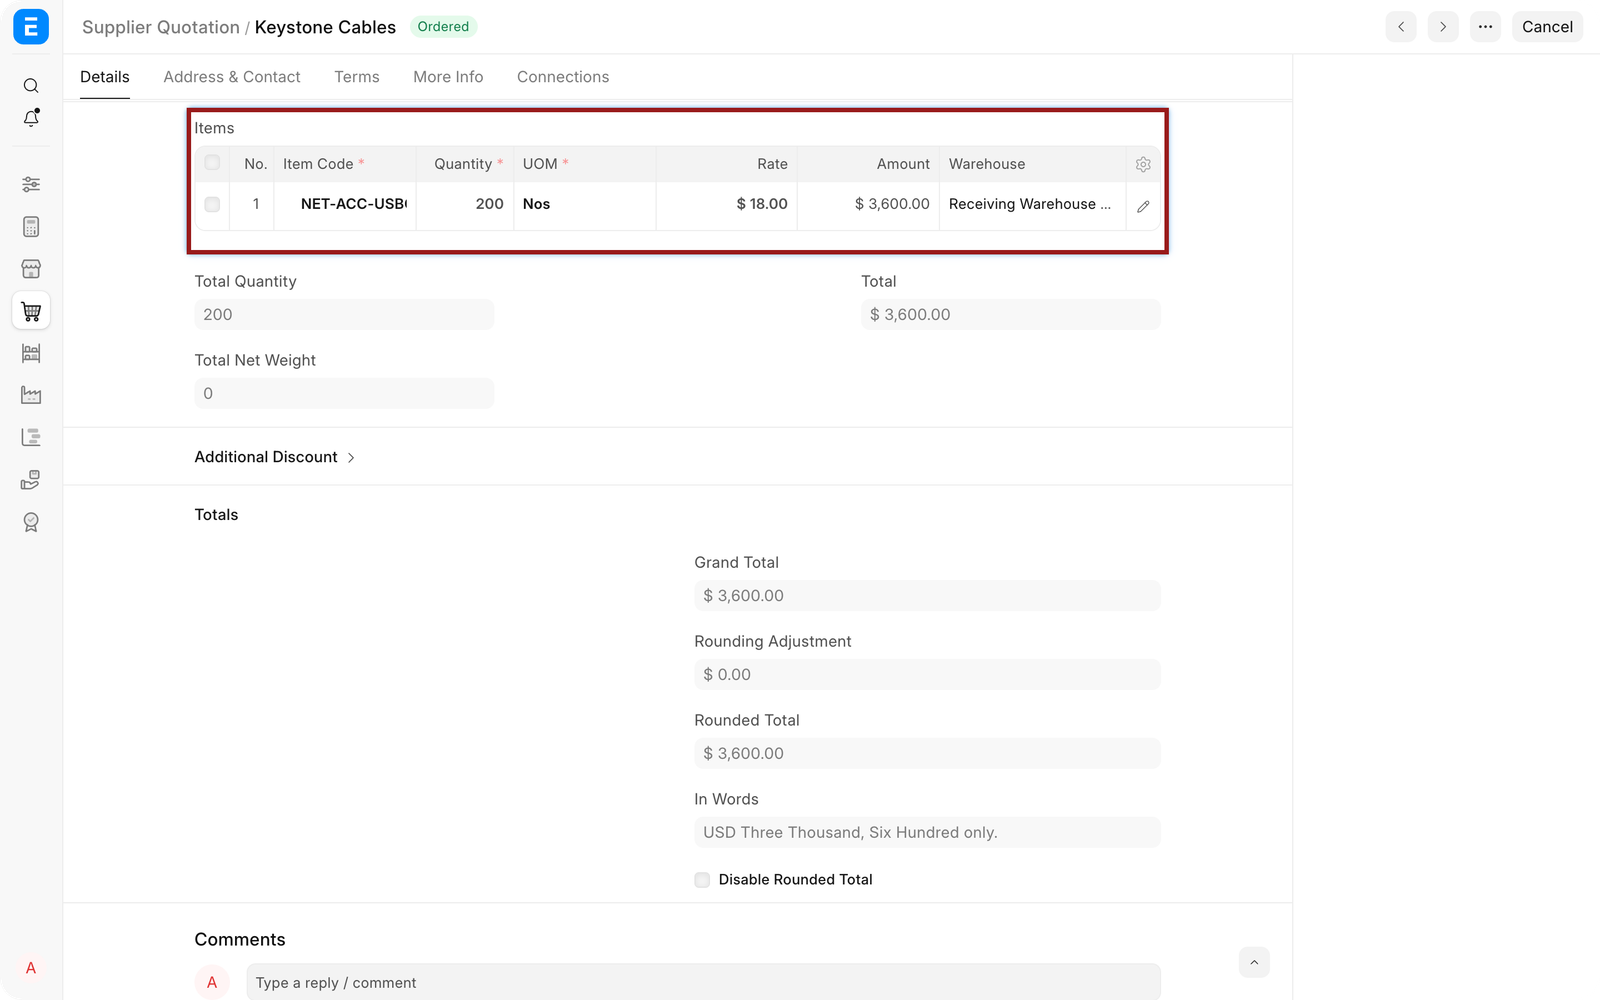Open the settings sliders sidebar icon

pos(31,184)
